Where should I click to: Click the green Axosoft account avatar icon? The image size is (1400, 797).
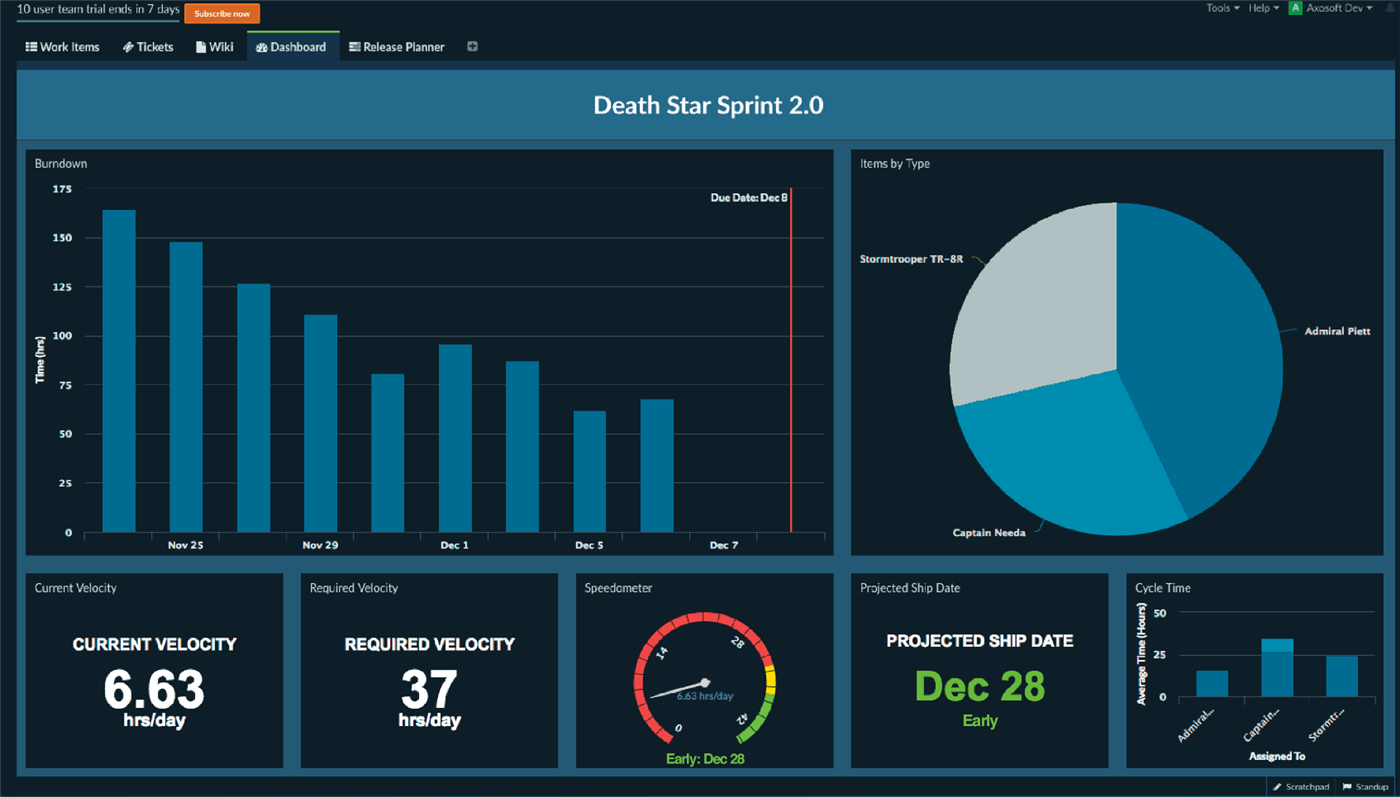(x=1295, y=8)
